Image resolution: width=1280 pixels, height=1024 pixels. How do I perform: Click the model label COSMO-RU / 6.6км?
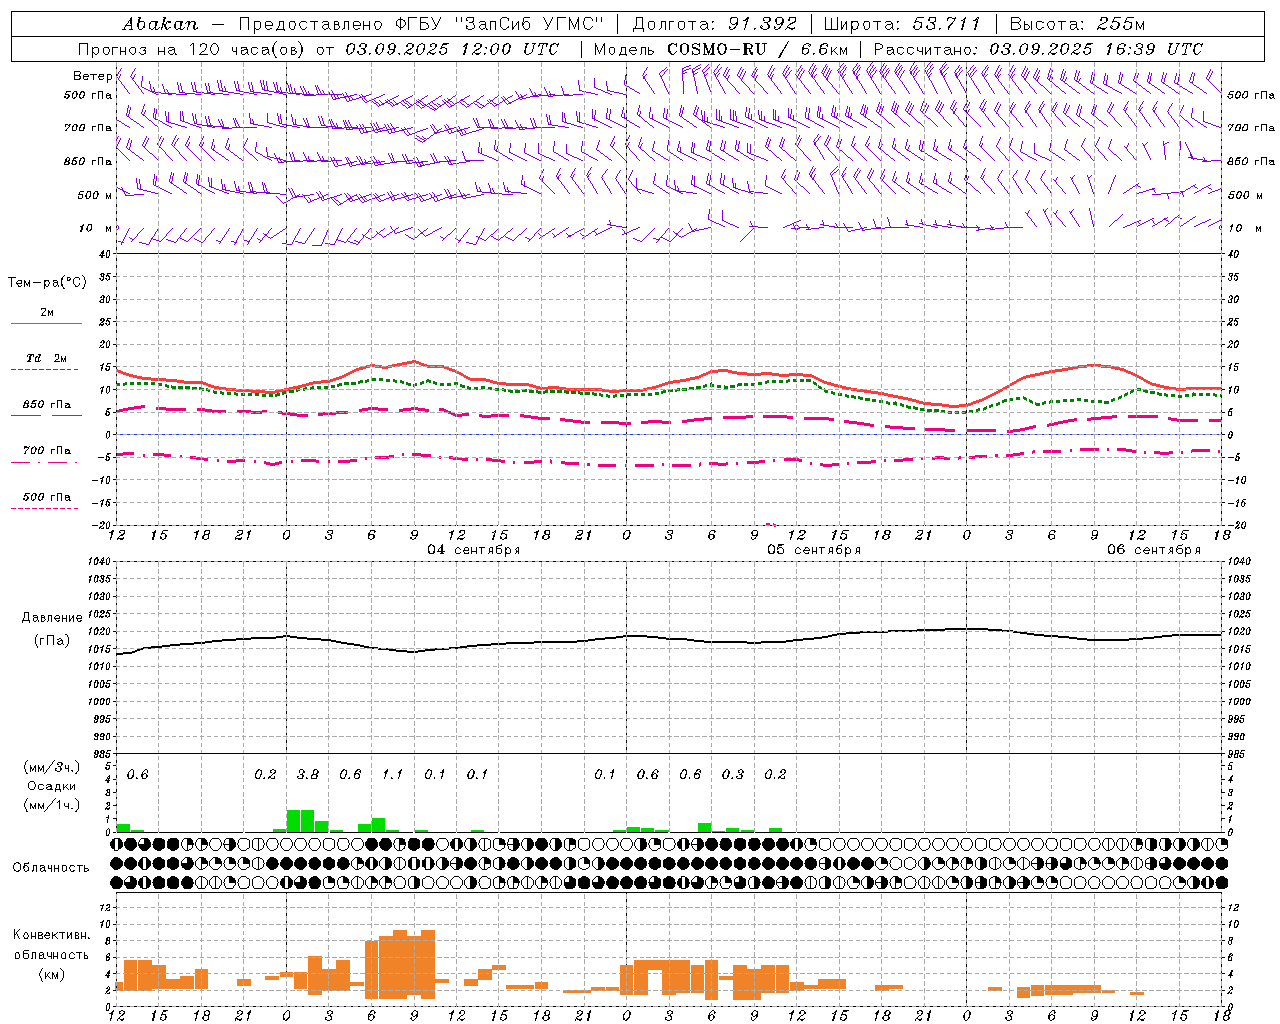[758, 49]
